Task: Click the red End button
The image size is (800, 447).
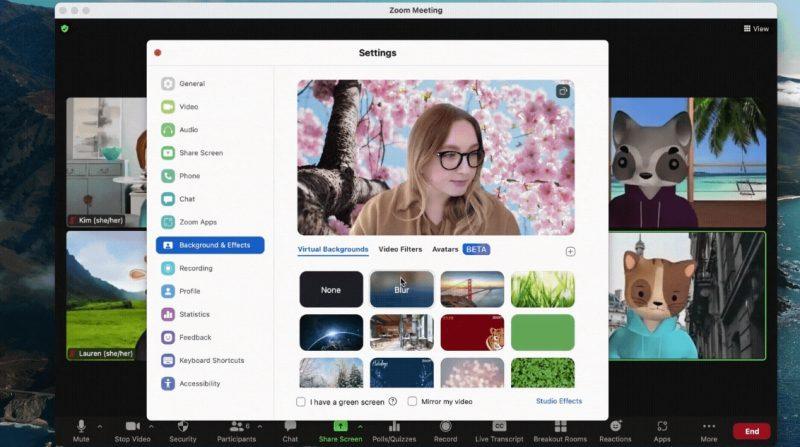Action: click(x=752, y=431)
